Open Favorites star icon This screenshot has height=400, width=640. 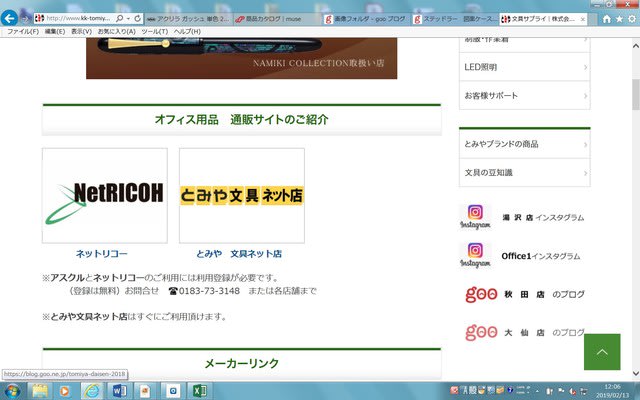click(620, 19)
